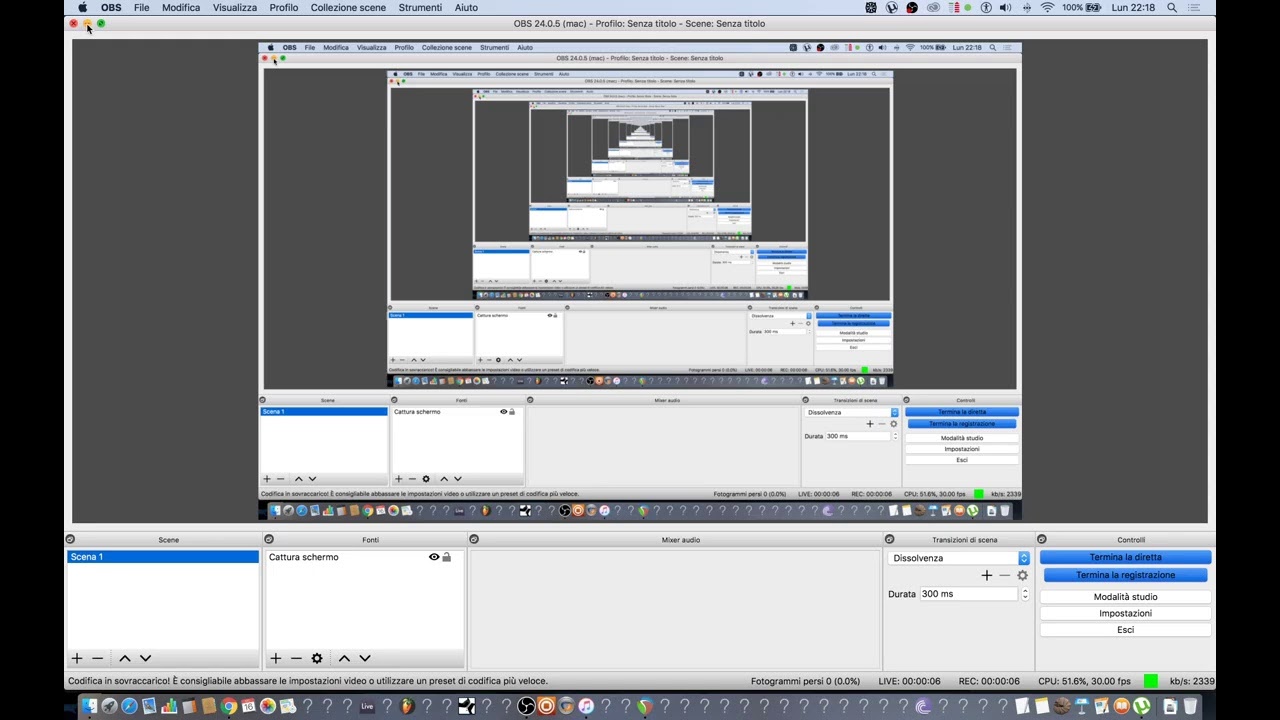Open Ableton Live from the Dock
The width and height of the screenshot is (1280, 720).
click(367, 707)
